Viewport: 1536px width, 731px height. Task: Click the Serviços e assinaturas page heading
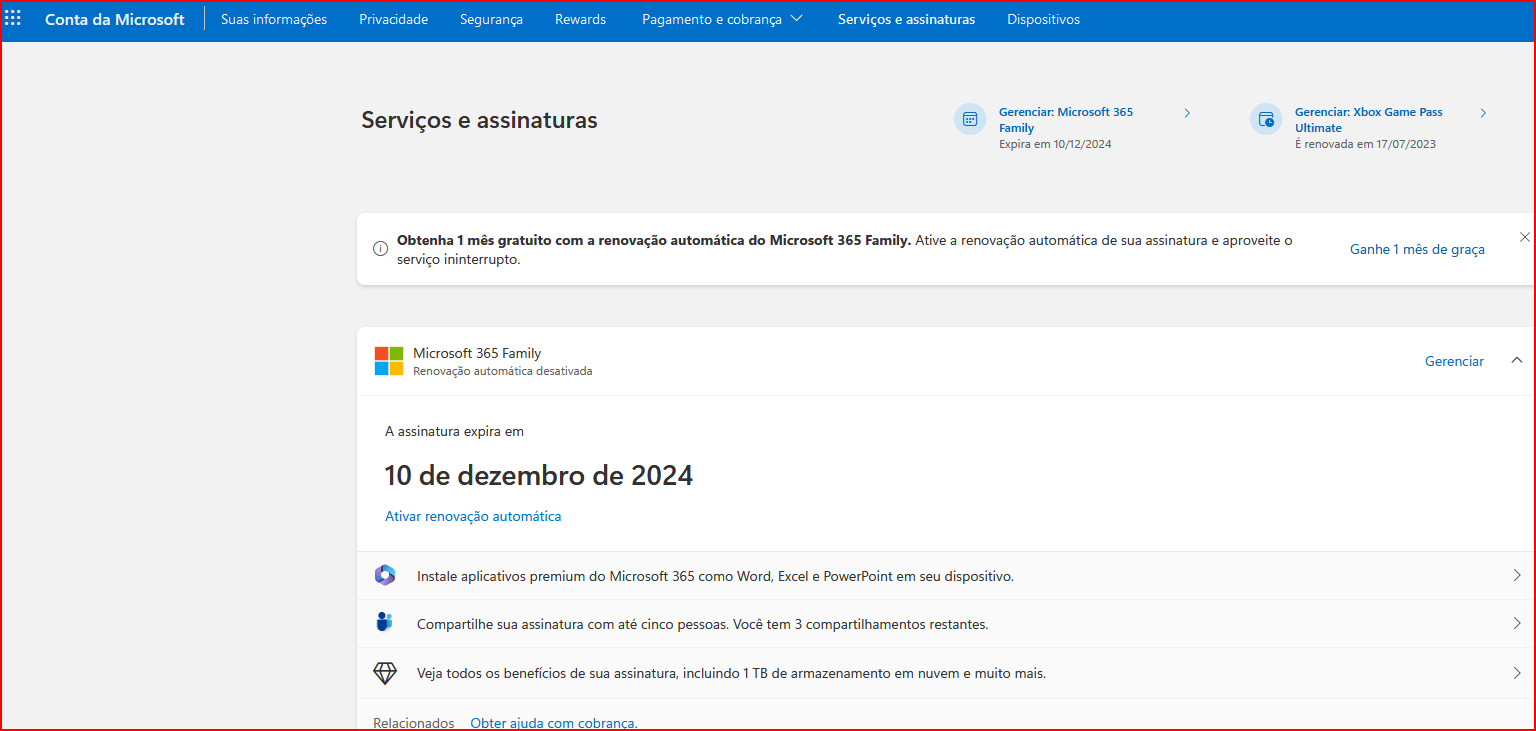(479, 120)
